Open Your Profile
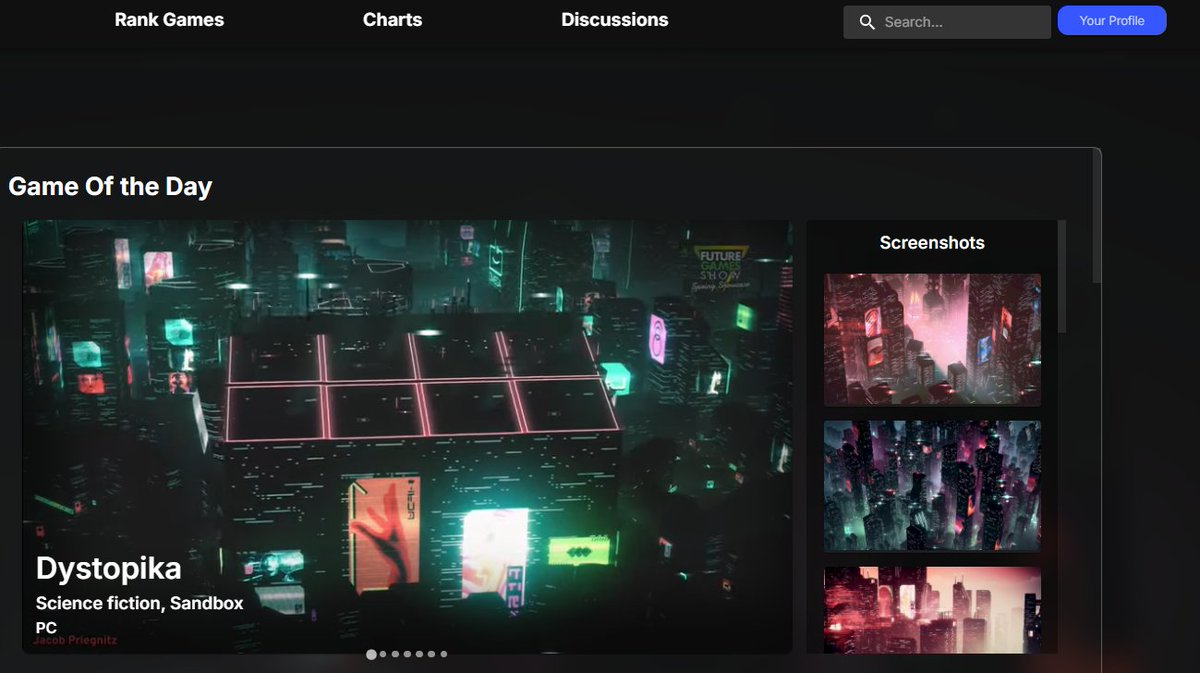This screenshot has width=1200, height=673. click(1112, 20)
